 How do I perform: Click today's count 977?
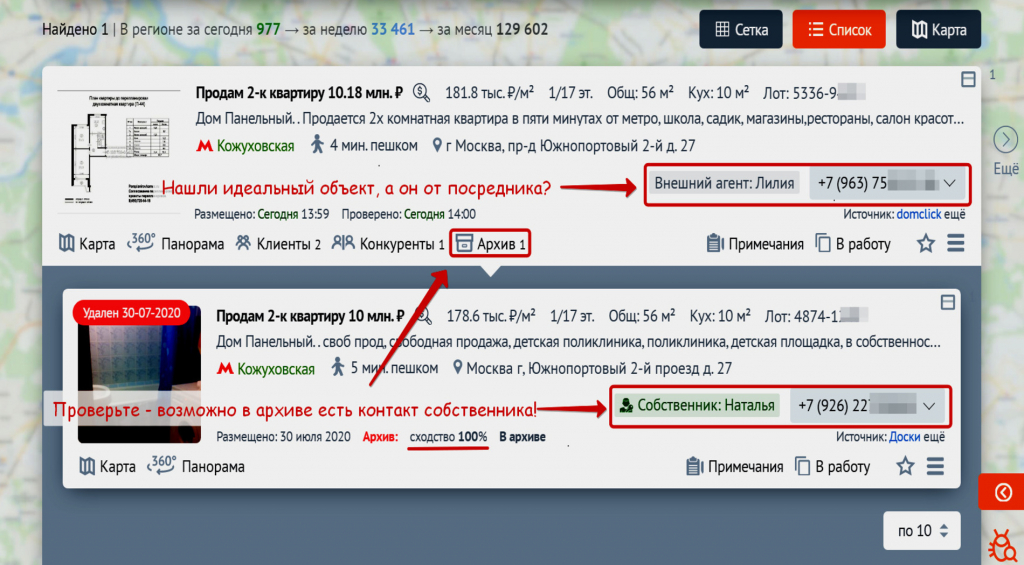pyautogui.click(x=268, y=29)
